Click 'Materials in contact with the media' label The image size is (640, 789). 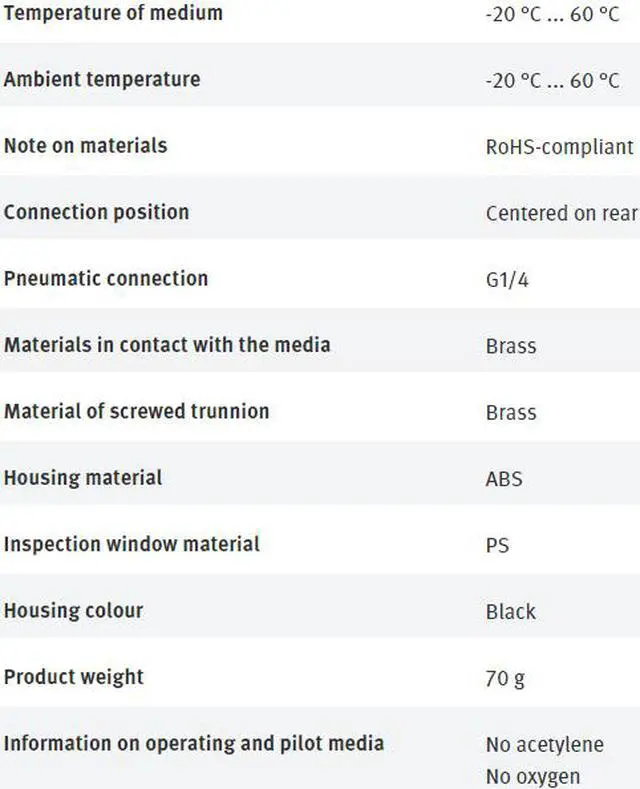(167, 345)
